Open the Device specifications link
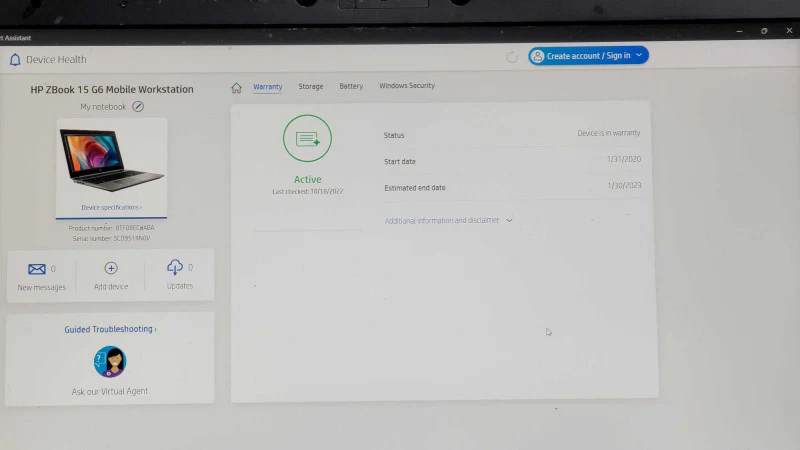The height and width of the screenshot is (450, 800). (x=111, y=208)
